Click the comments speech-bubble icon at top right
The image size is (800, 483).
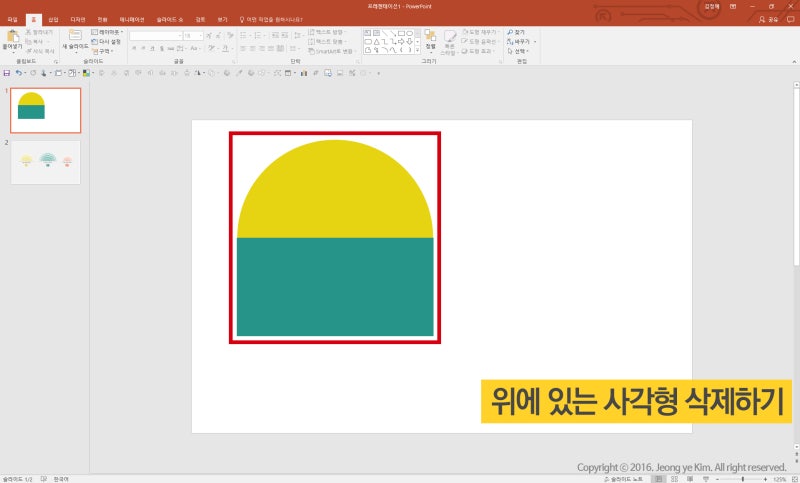(789, 19)
